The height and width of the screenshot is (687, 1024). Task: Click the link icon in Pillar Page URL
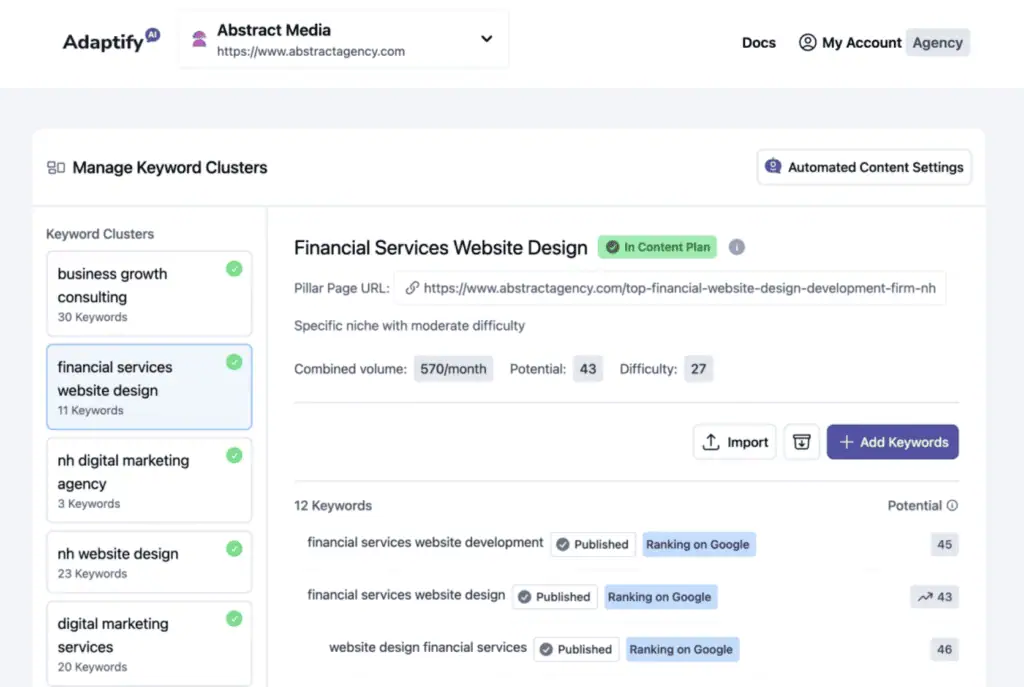411,288
